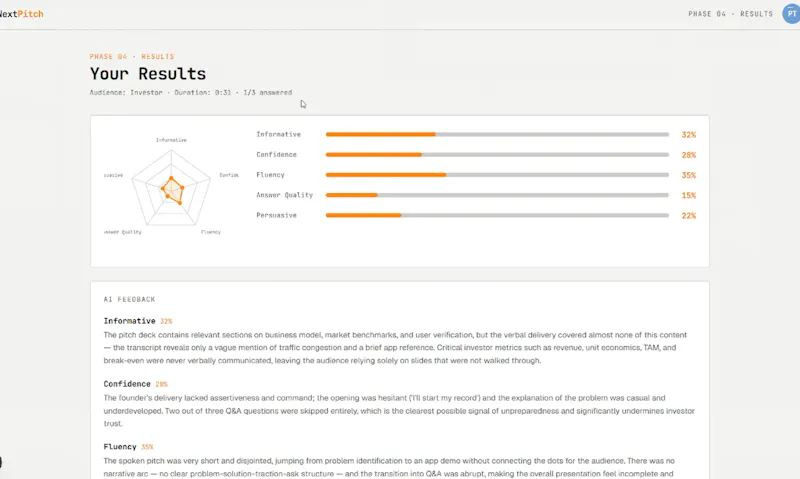Click the Informative axis label on radar chart
The width and height of the screenshot is (800, 479).
171,140
